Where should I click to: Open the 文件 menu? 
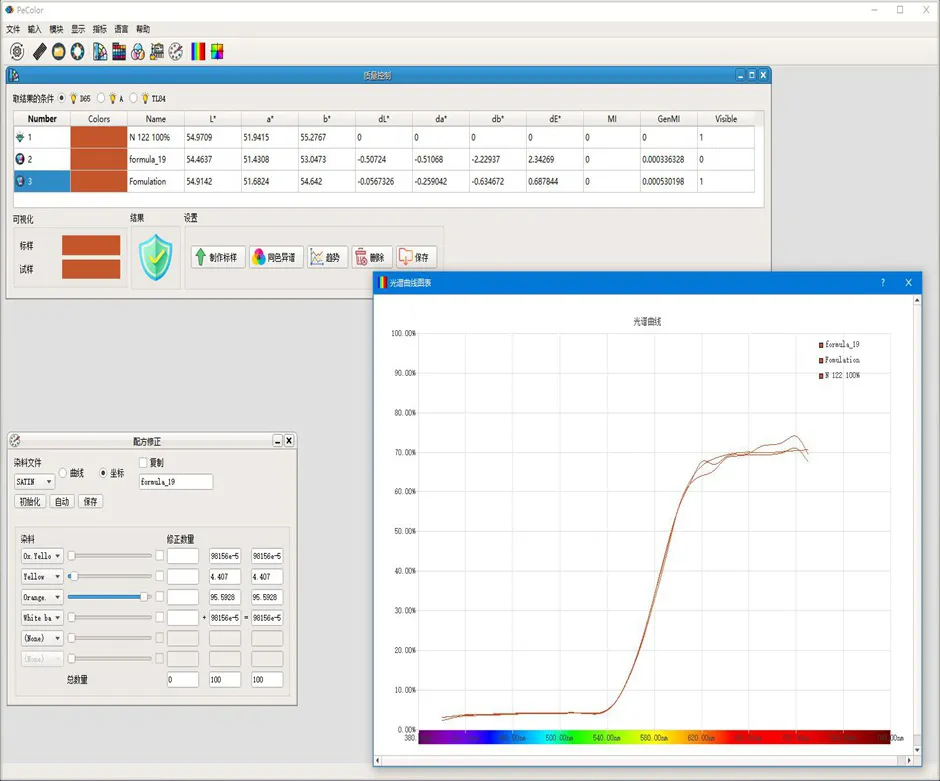click(x=13, y=29)
